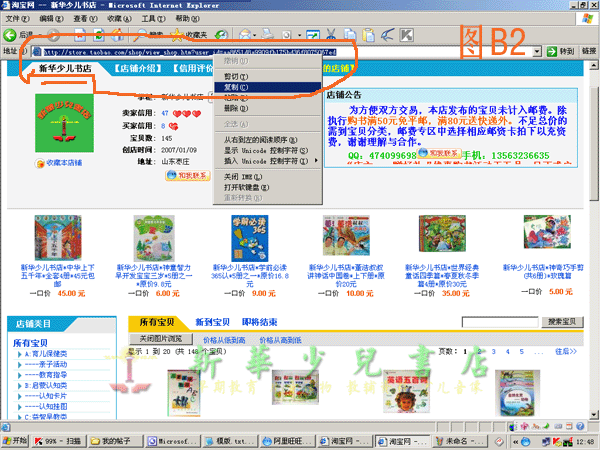Expand the ----亲子活动 category

coord(46,365)
